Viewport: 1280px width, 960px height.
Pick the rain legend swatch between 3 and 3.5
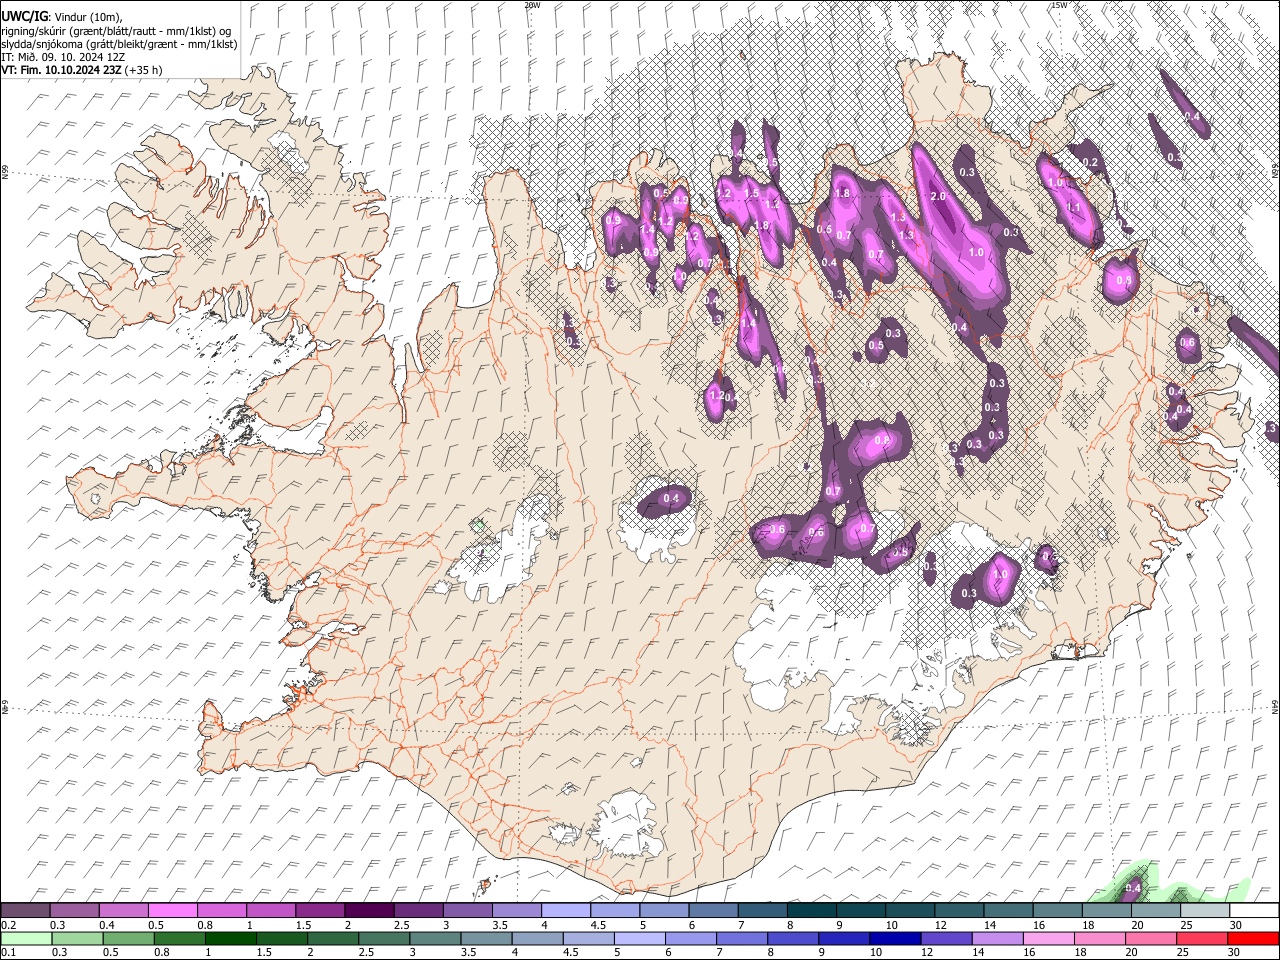[434, 938]
